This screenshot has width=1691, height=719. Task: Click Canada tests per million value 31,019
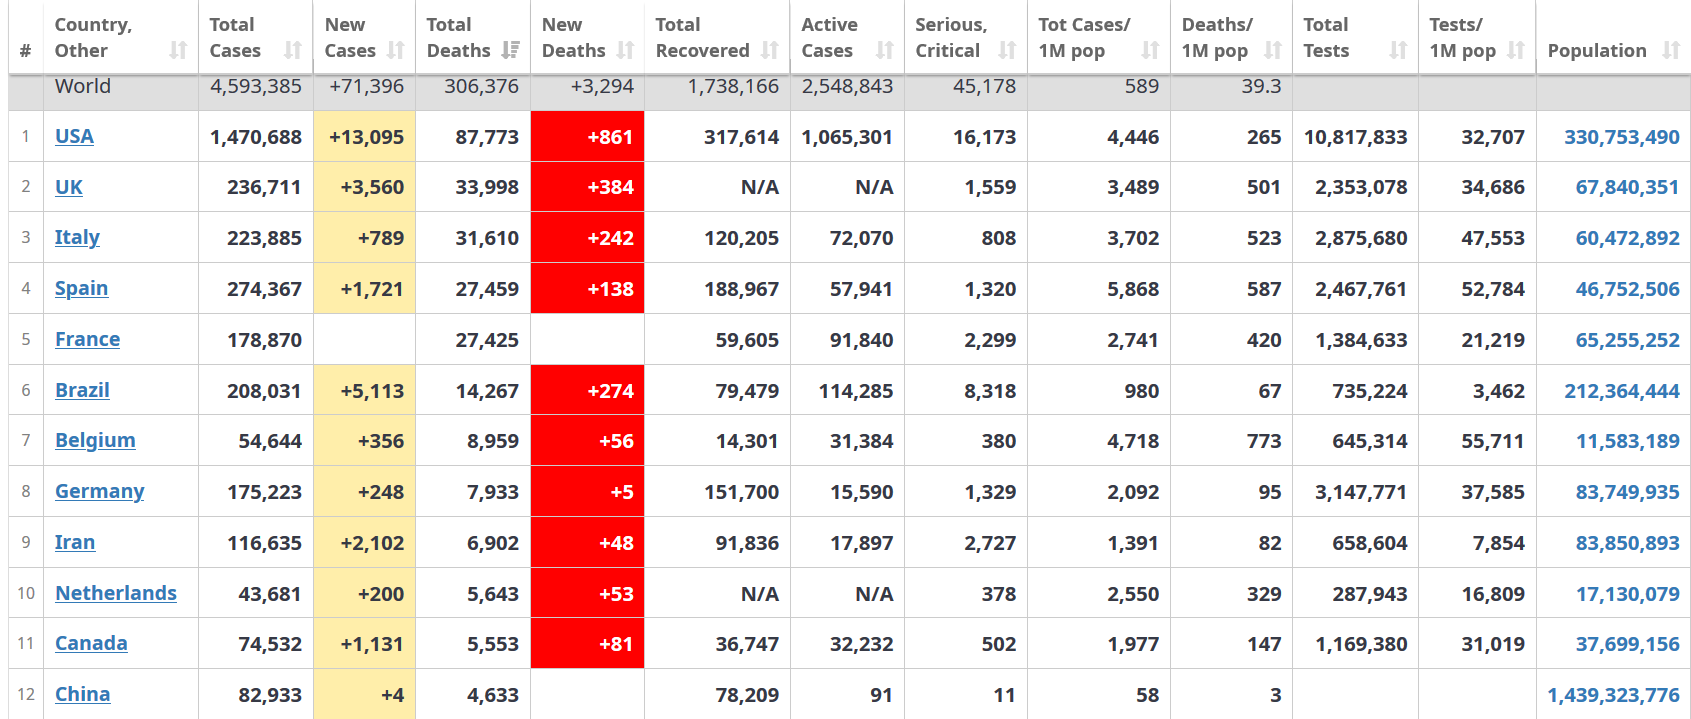coord(1493,644)
